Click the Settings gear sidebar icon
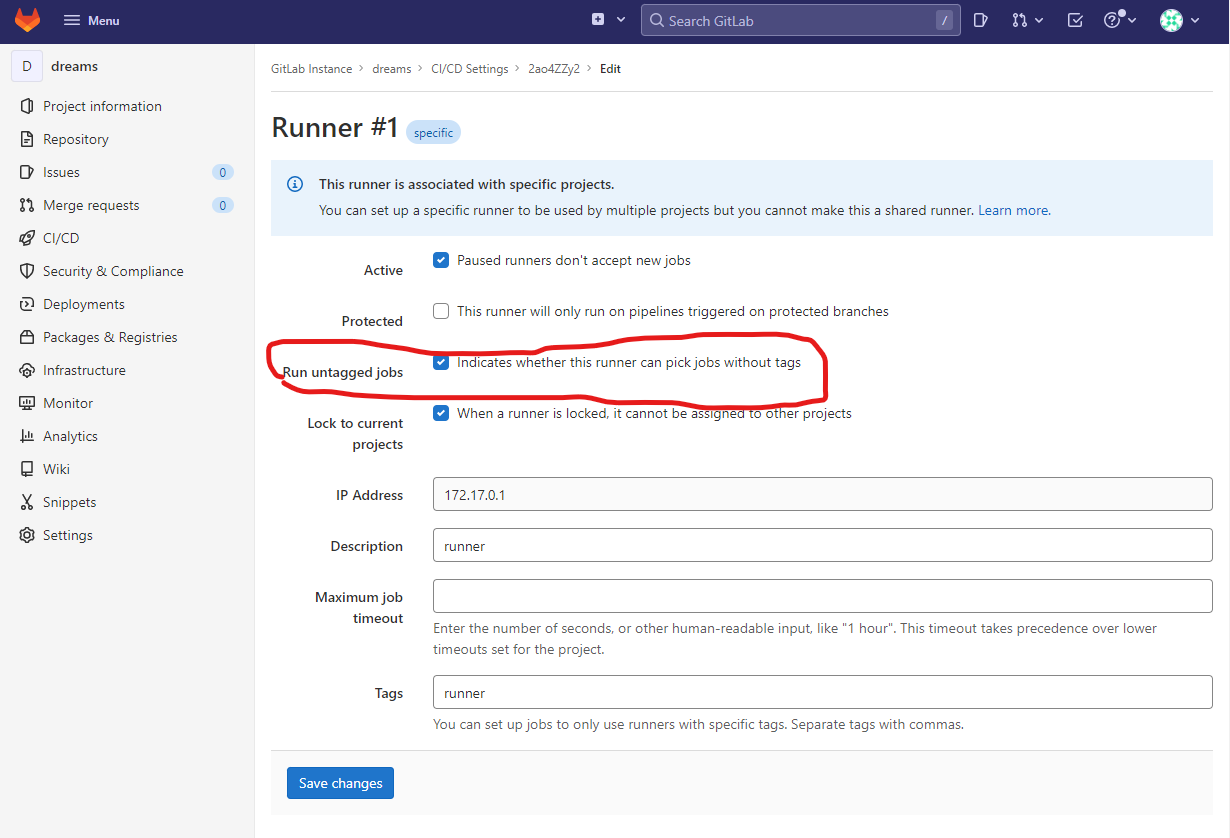This screenshot has width=1230, height=838. pyautogui.click(x=26, y=535)
